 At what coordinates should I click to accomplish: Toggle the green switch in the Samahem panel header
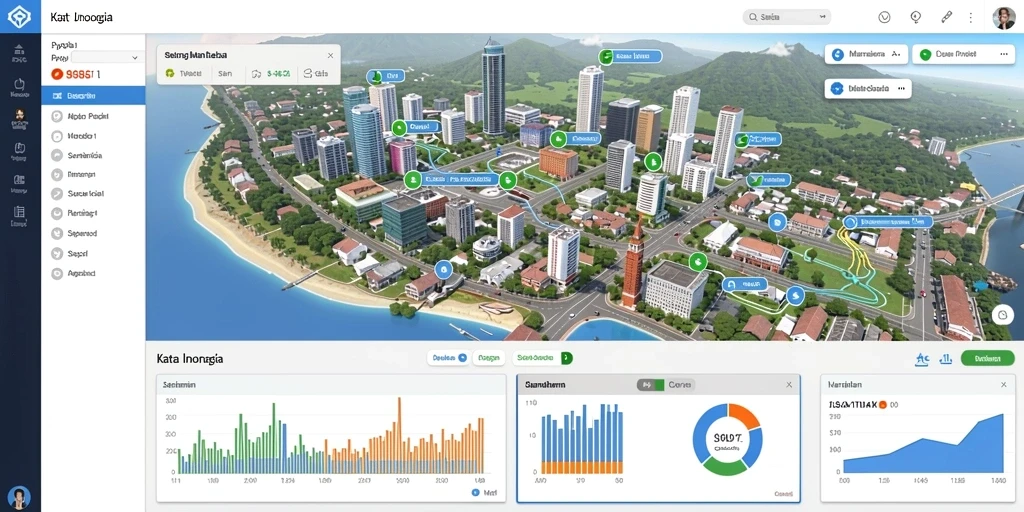(650, 385)
